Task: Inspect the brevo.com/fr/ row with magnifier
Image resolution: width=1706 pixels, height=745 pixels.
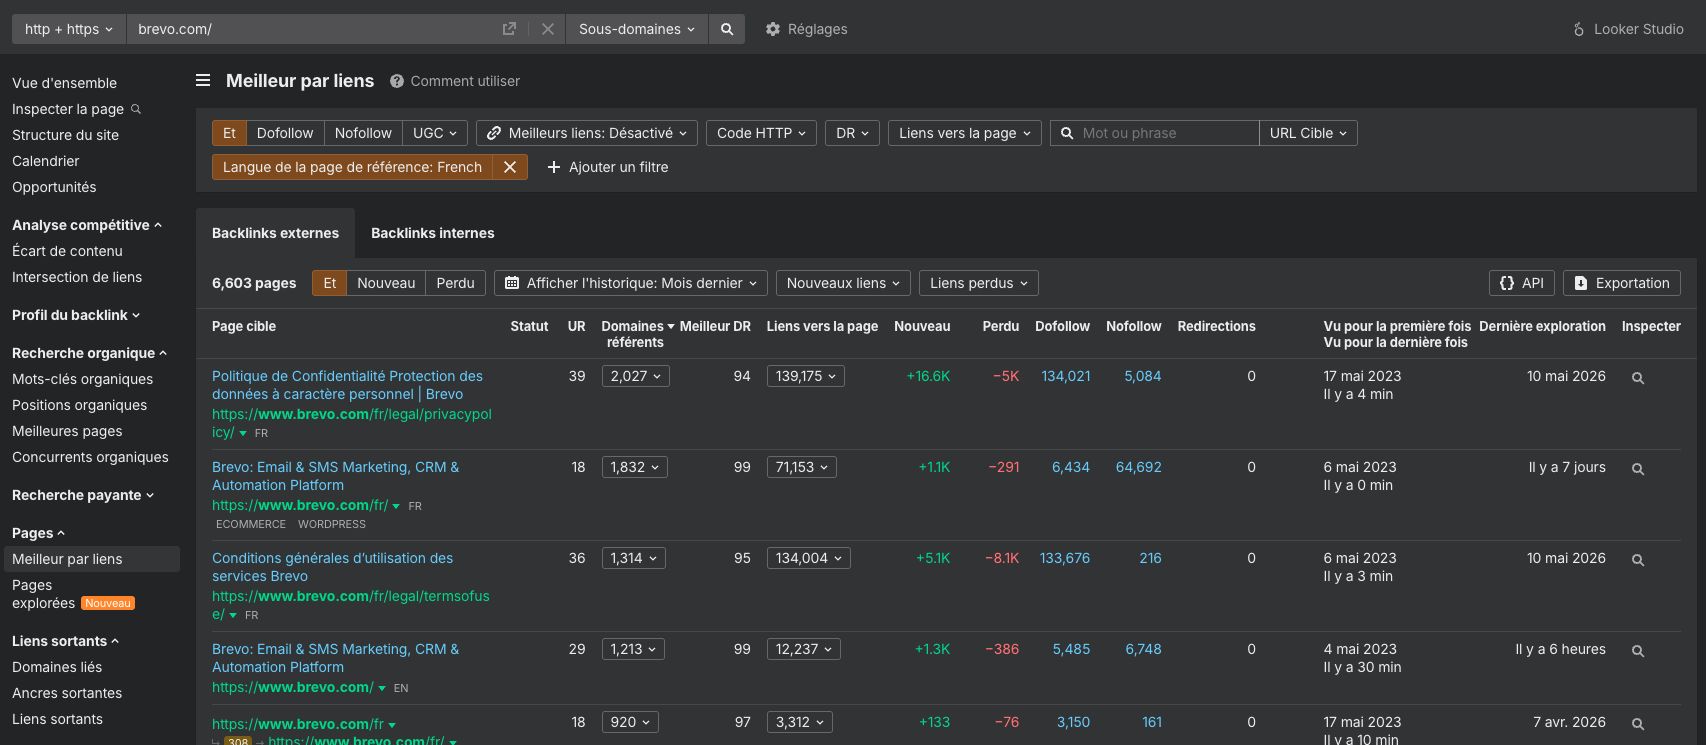Action: click(1638, 469)
